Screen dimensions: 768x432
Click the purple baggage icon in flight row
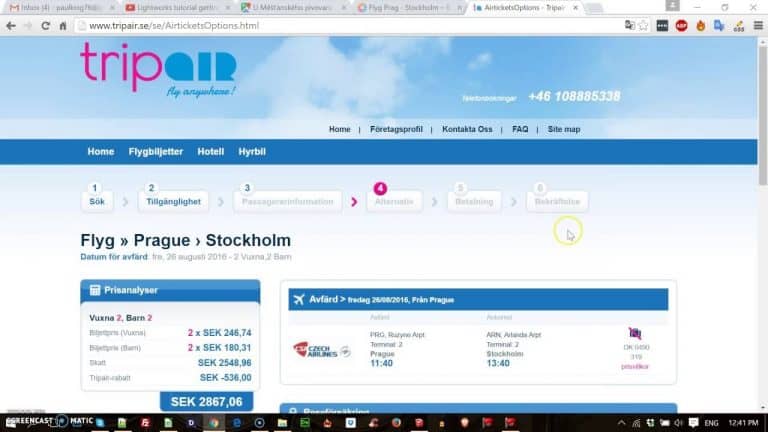click(x=635, y=334)
